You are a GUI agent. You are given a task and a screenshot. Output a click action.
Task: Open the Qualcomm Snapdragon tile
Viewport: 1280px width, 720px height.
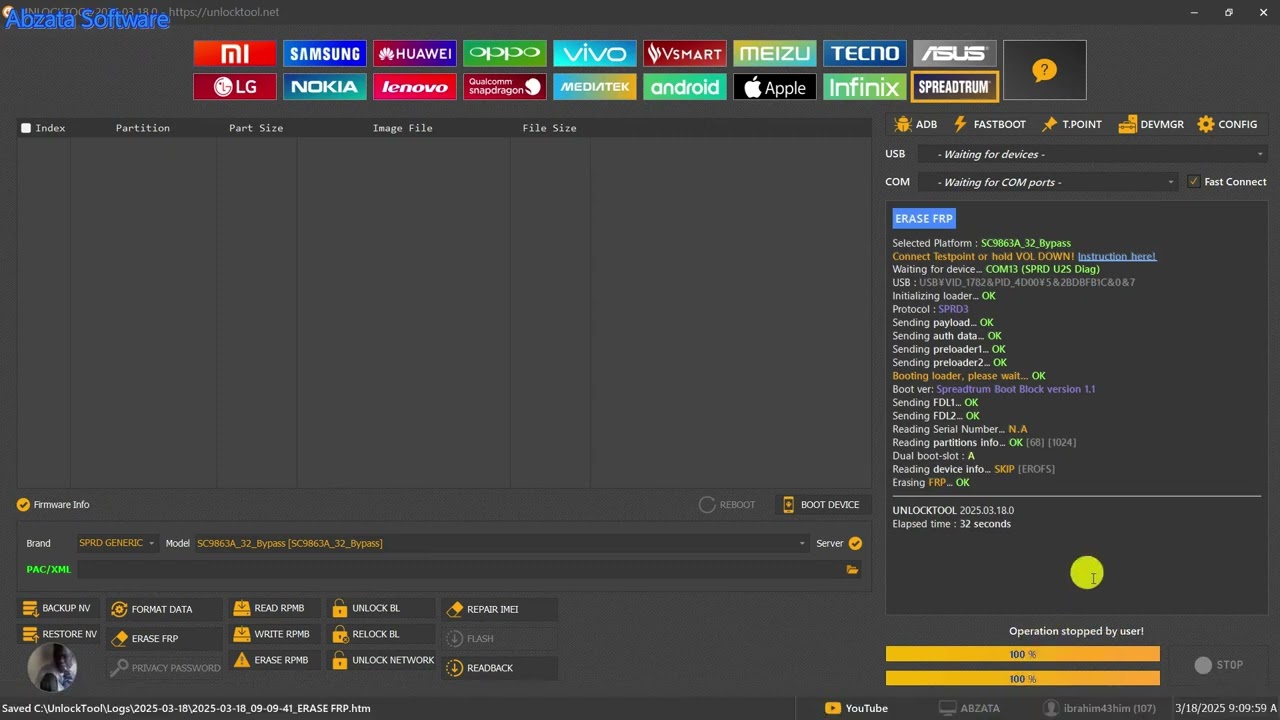[505, 87]
